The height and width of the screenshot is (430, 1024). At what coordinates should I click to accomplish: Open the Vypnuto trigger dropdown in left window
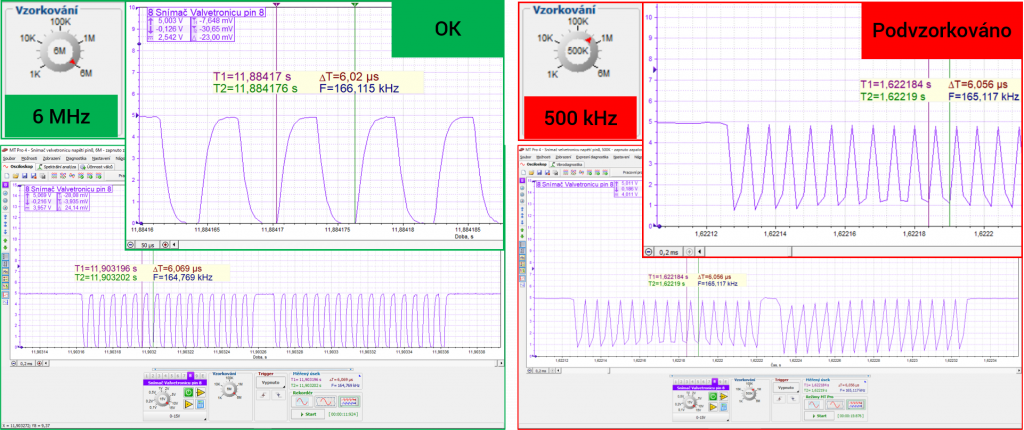(270, 383)
